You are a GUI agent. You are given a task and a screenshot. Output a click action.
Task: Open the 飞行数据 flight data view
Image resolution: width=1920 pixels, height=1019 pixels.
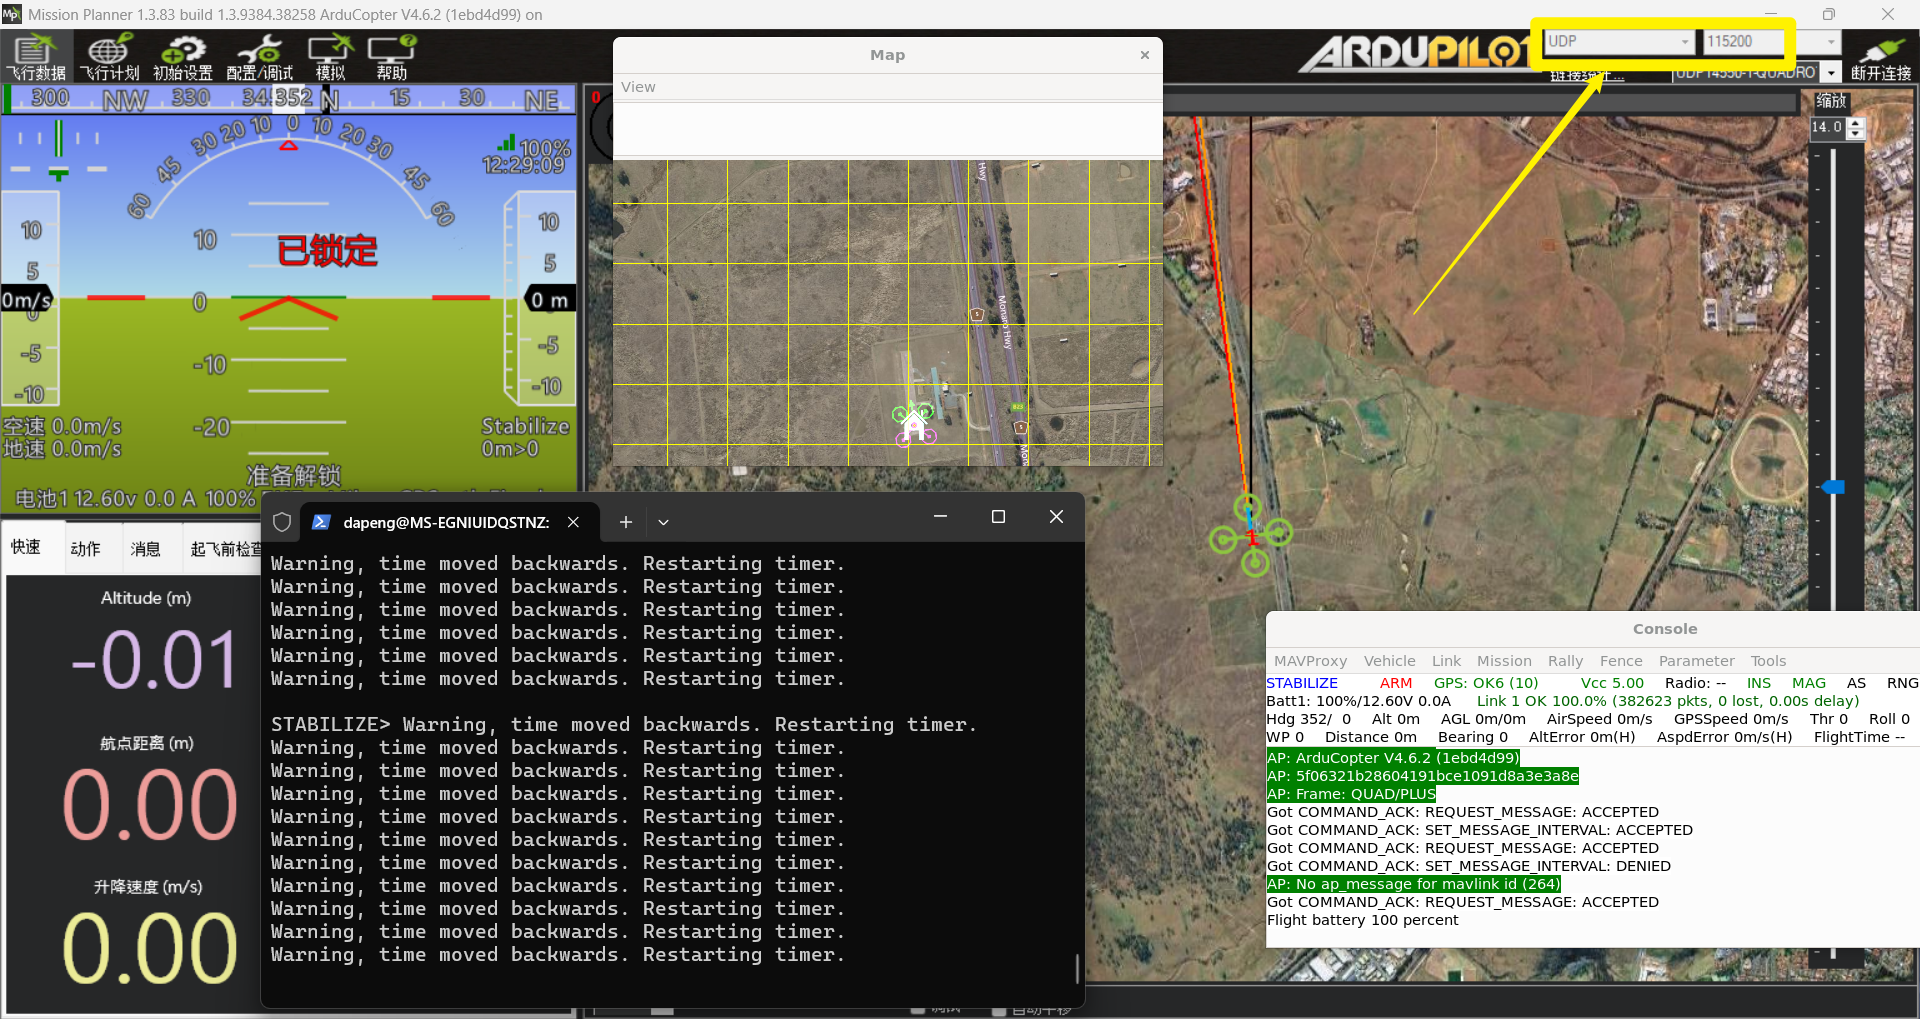36,57
